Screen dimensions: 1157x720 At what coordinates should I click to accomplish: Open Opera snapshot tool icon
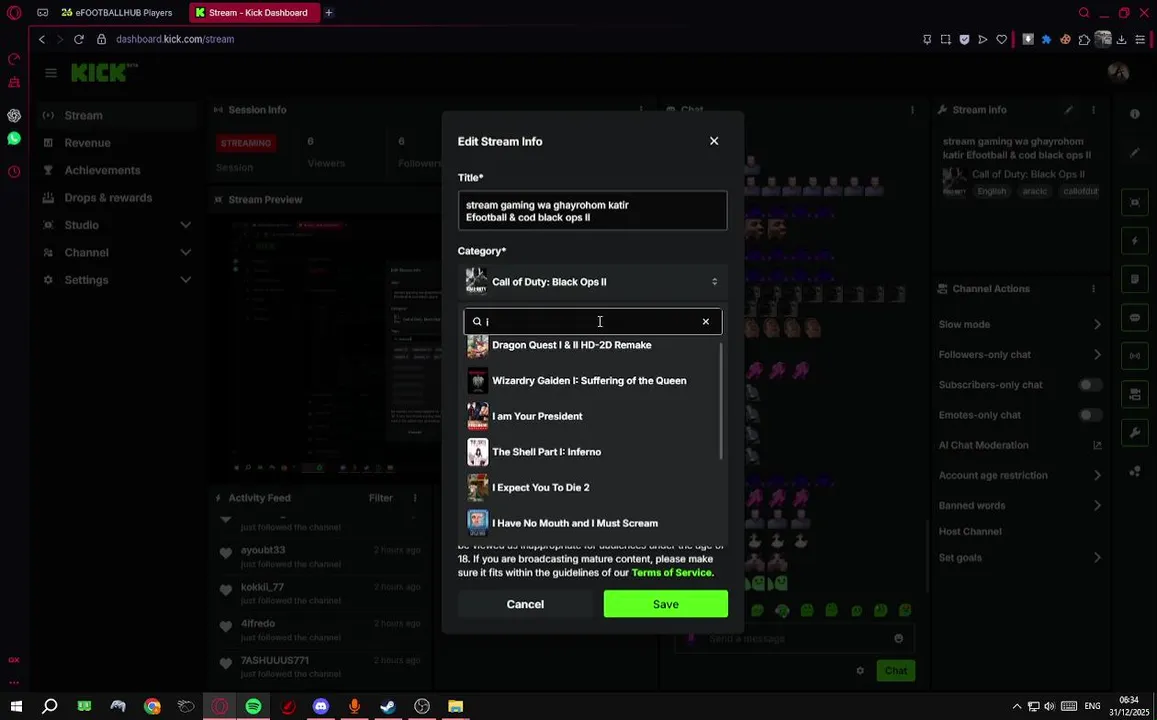click(945, 39)
